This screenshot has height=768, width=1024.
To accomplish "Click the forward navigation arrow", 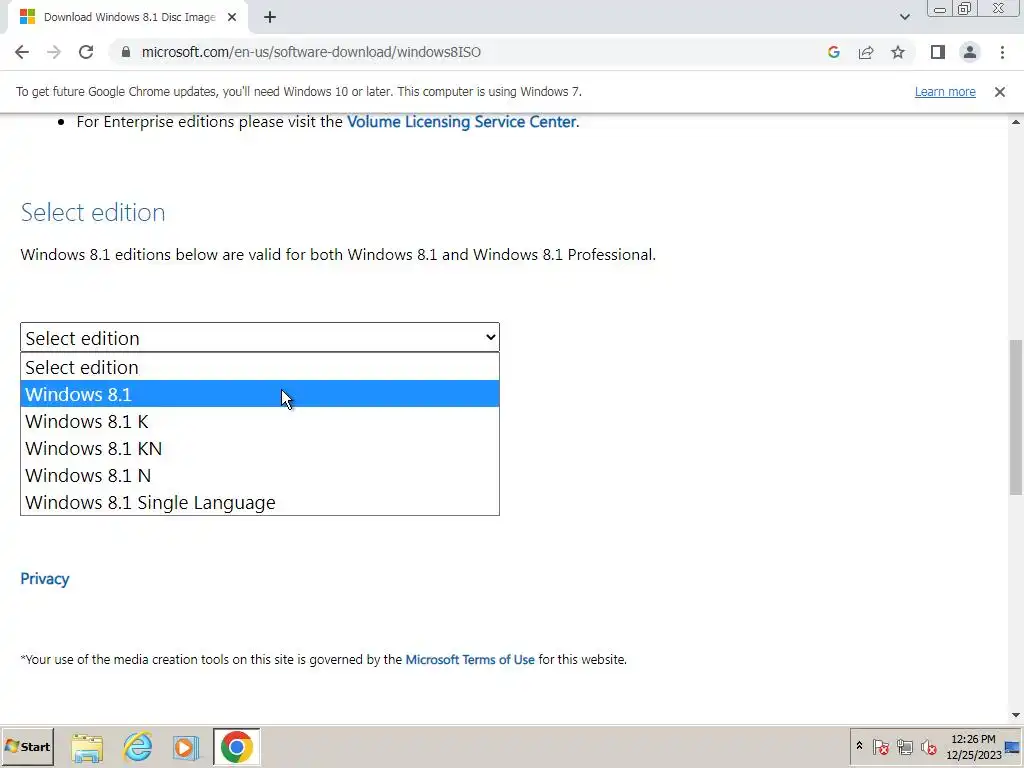I will tap(54, 52).
